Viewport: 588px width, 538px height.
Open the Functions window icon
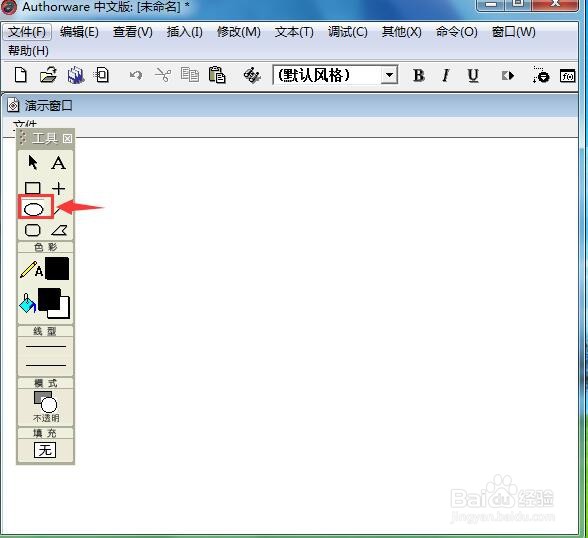coord(567,76)
